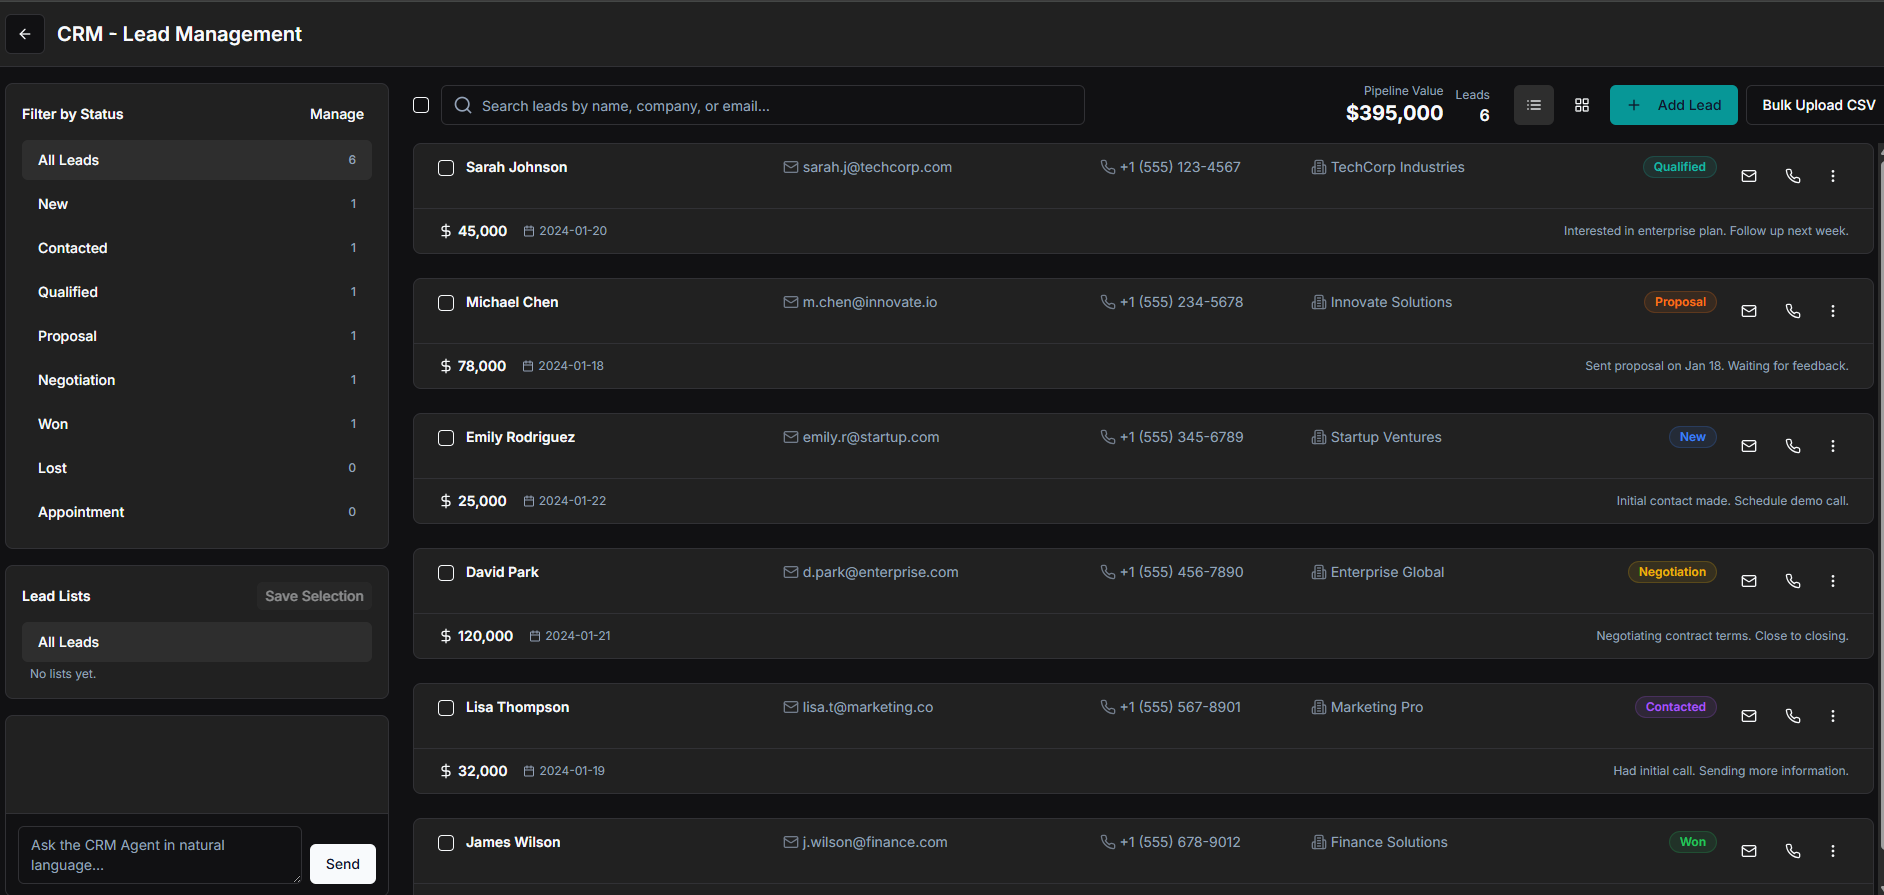The height and width of the screenshot is (895, 1884).
Task: Open more options menu for Emily Rodriguez
Action: click(1832, 446)
